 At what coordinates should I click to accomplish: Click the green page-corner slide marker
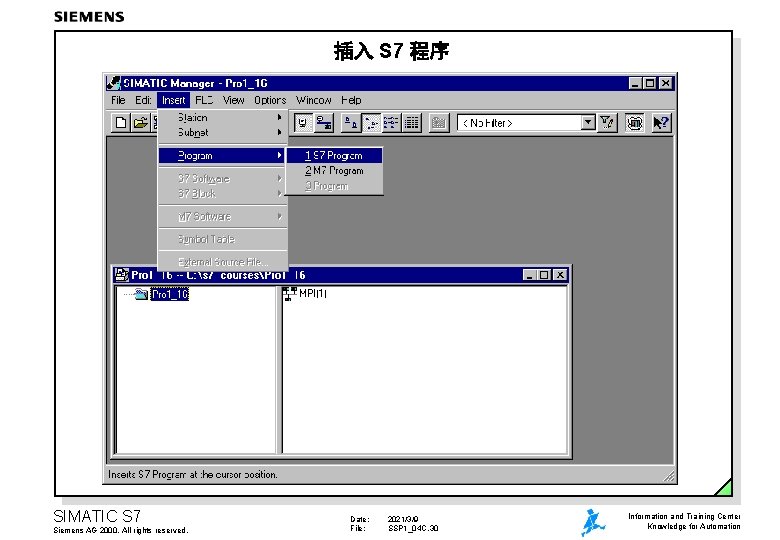tap(724, 488)
